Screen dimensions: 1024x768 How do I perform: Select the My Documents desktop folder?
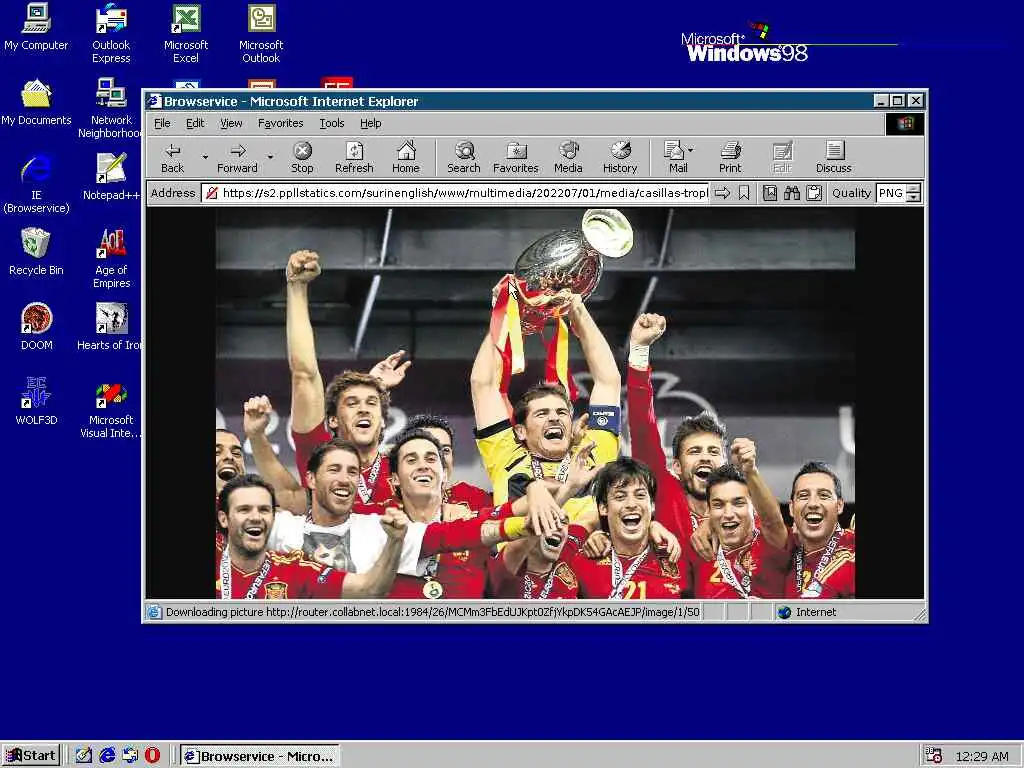pyautogui.click(x=36, y=103)
